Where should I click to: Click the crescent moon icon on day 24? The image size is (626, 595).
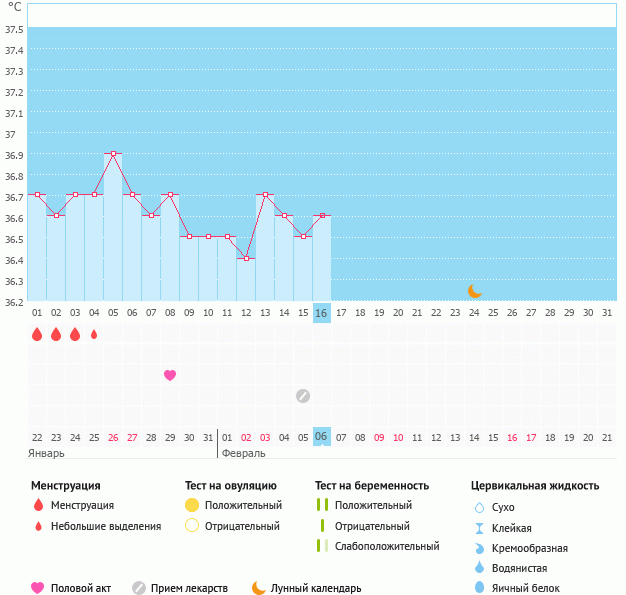coord(475,291)
